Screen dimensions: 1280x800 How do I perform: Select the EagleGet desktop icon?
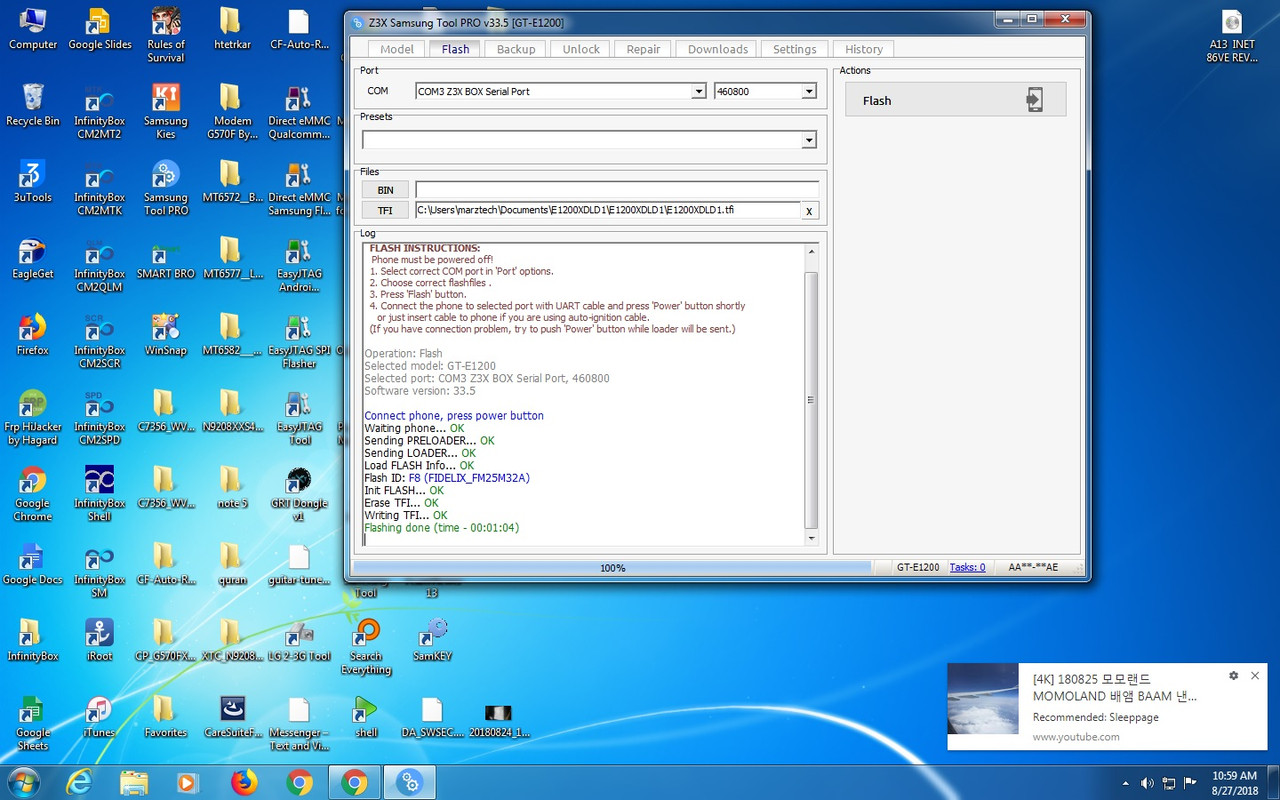point(33,258)
